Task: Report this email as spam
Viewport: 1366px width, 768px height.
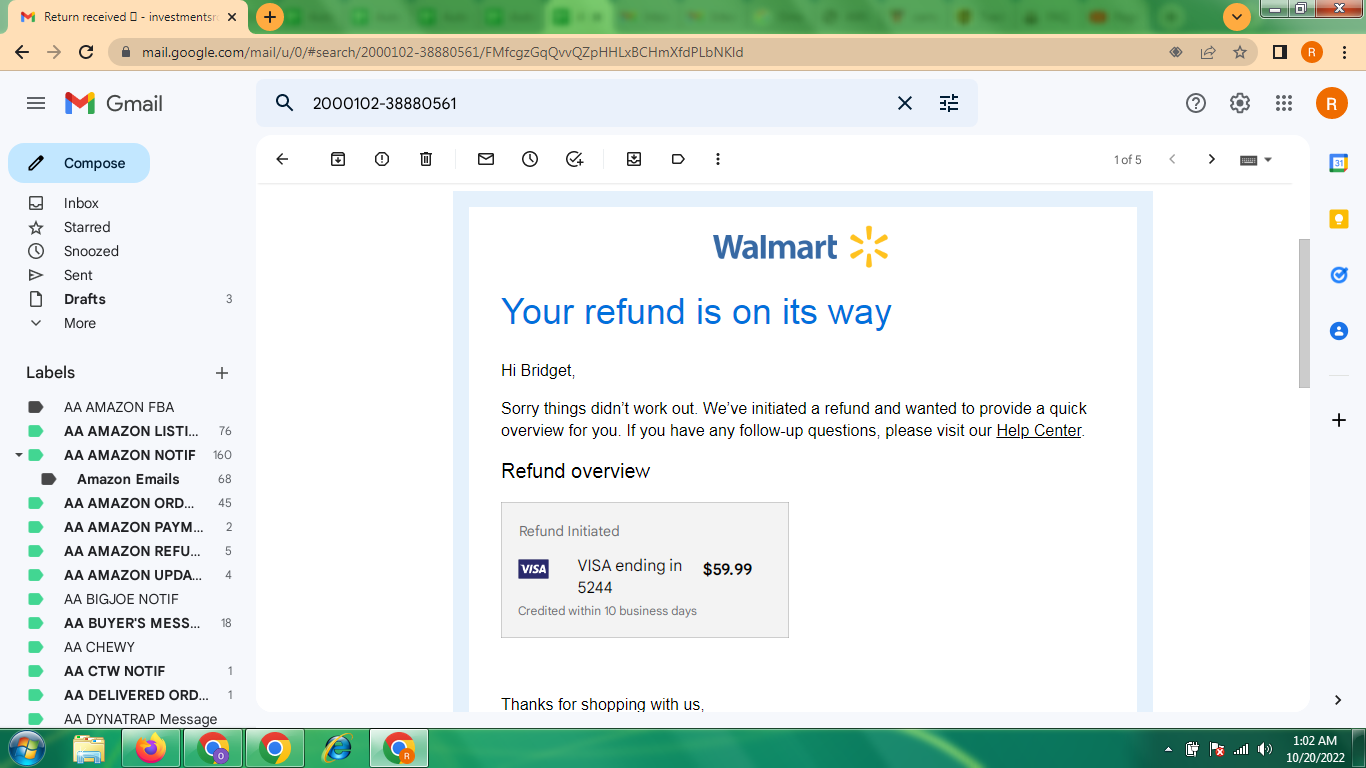Action: point(382,159)
